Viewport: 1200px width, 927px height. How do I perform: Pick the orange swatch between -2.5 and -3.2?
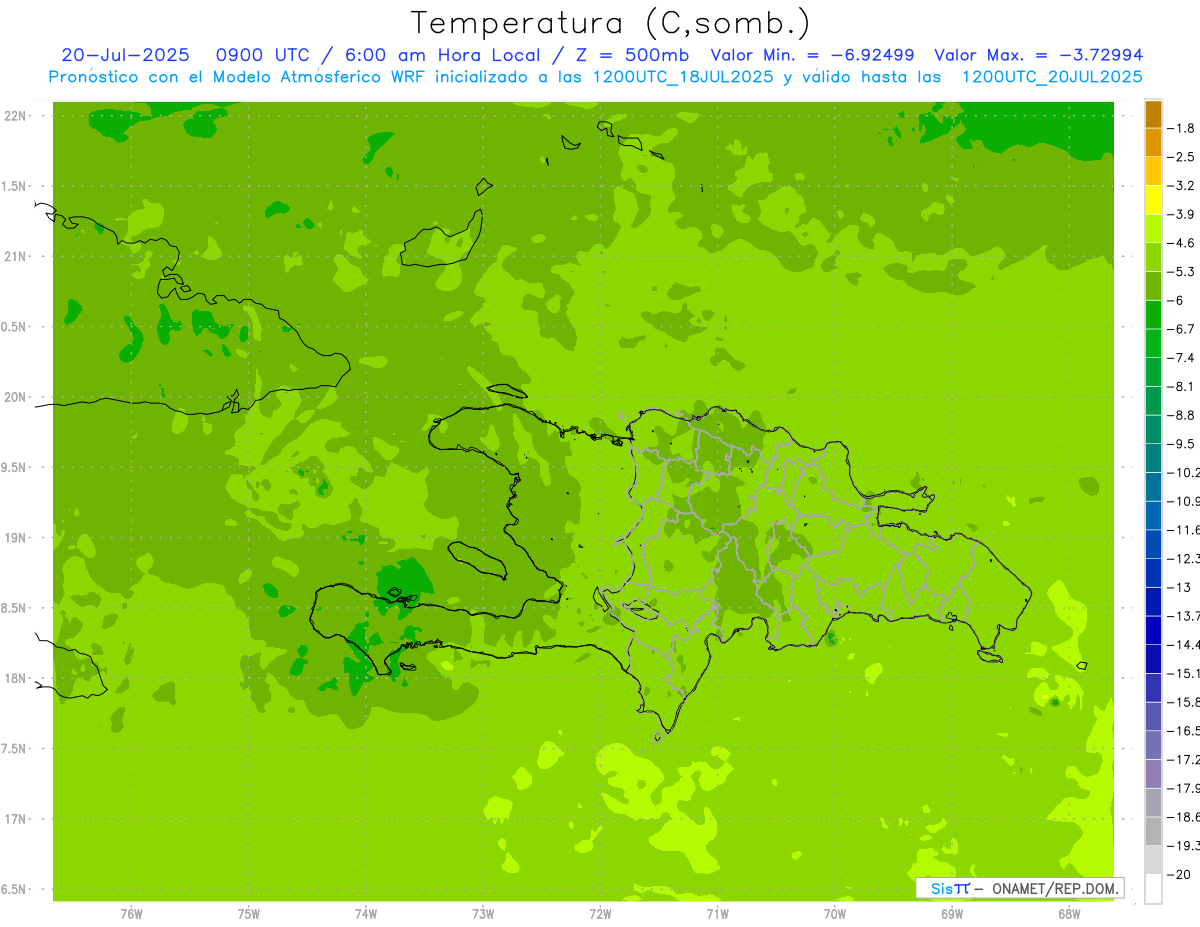coord(1153,171)
